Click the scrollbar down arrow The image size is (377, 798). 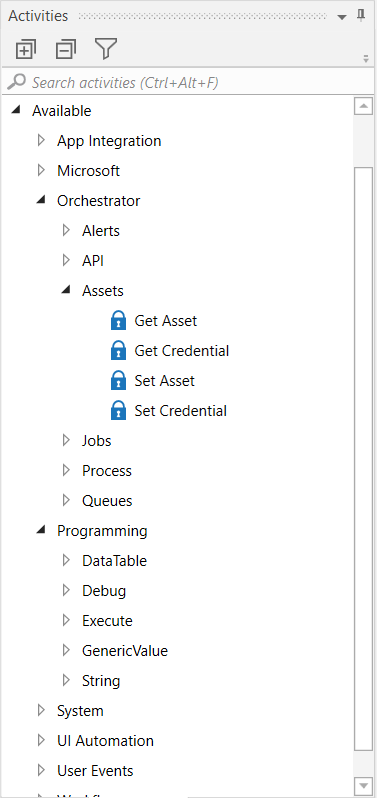coord(363,785)
